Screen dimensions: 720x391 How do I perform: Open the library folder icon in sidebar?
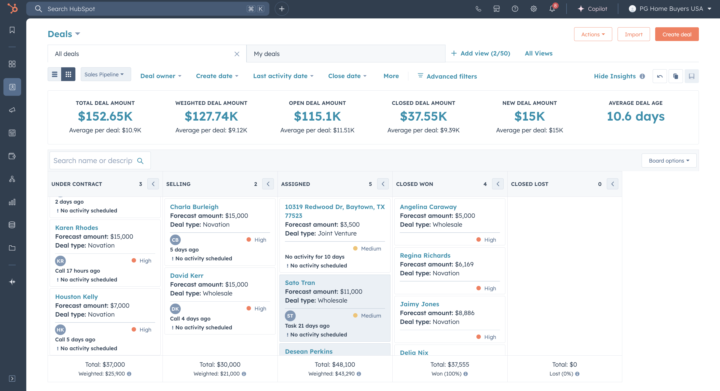pos(12,248)
